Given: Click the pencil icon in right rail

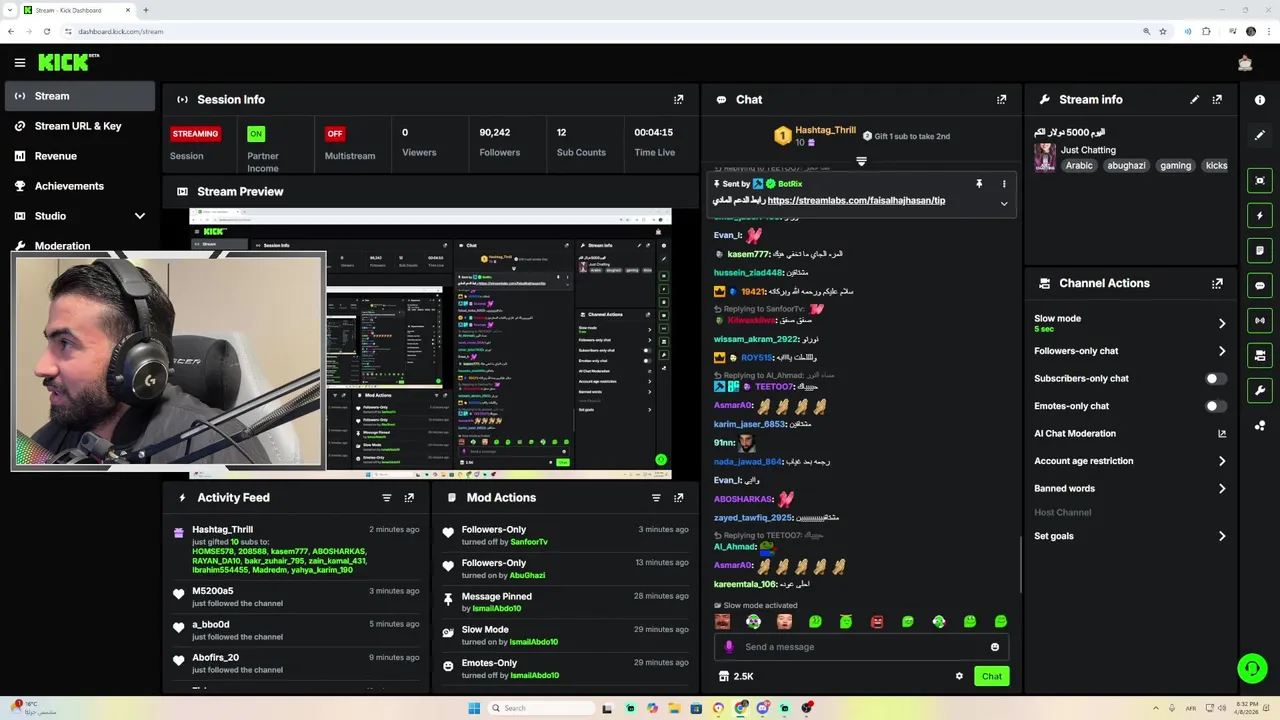Looking at the screenshot, I should pyautogui.click(x=1260, y=135).
